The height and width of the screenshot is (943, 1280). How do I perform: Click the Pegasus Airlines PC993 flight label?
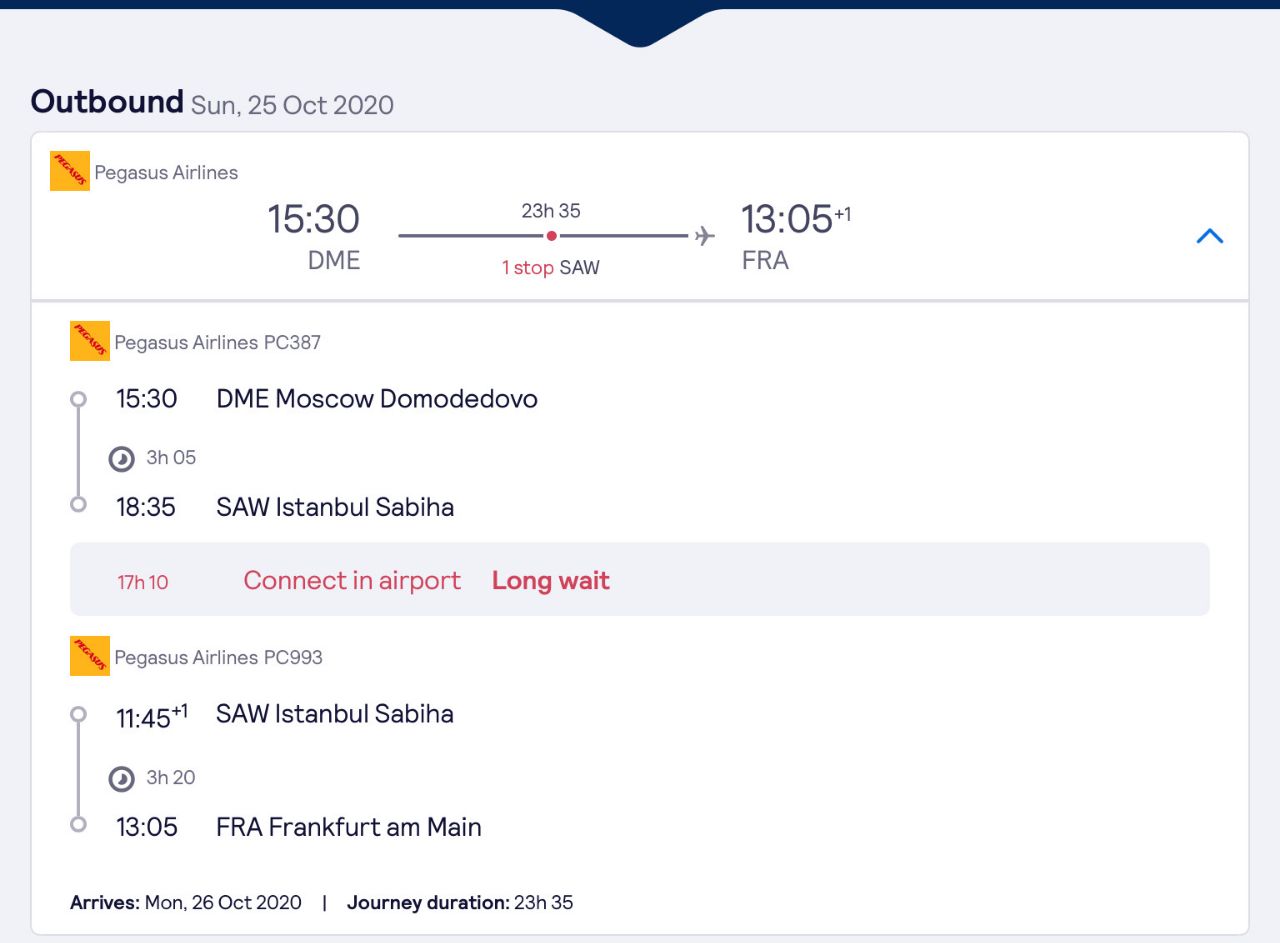(x=219, y=657)
